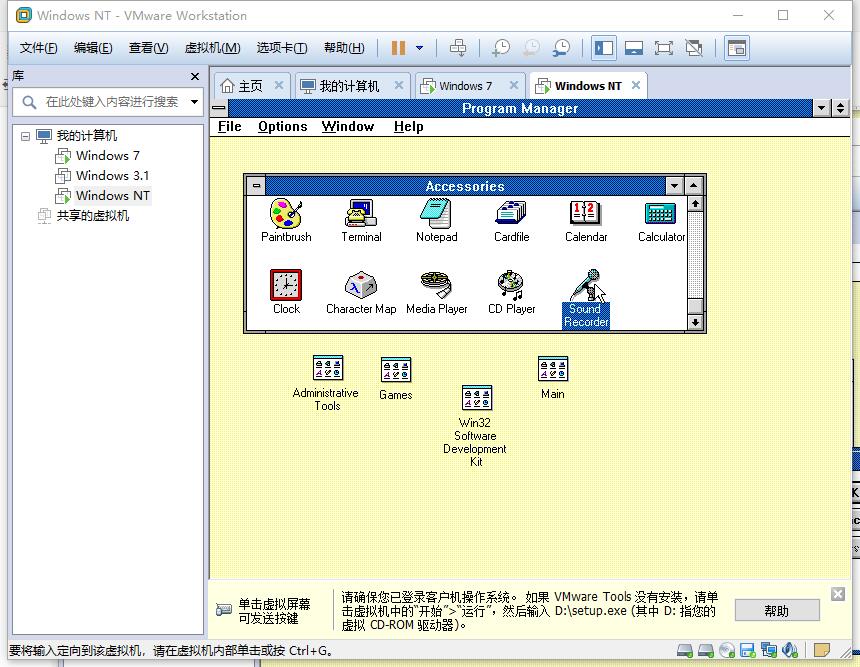Select Windows 3.1 in library tree

(112, 176)
